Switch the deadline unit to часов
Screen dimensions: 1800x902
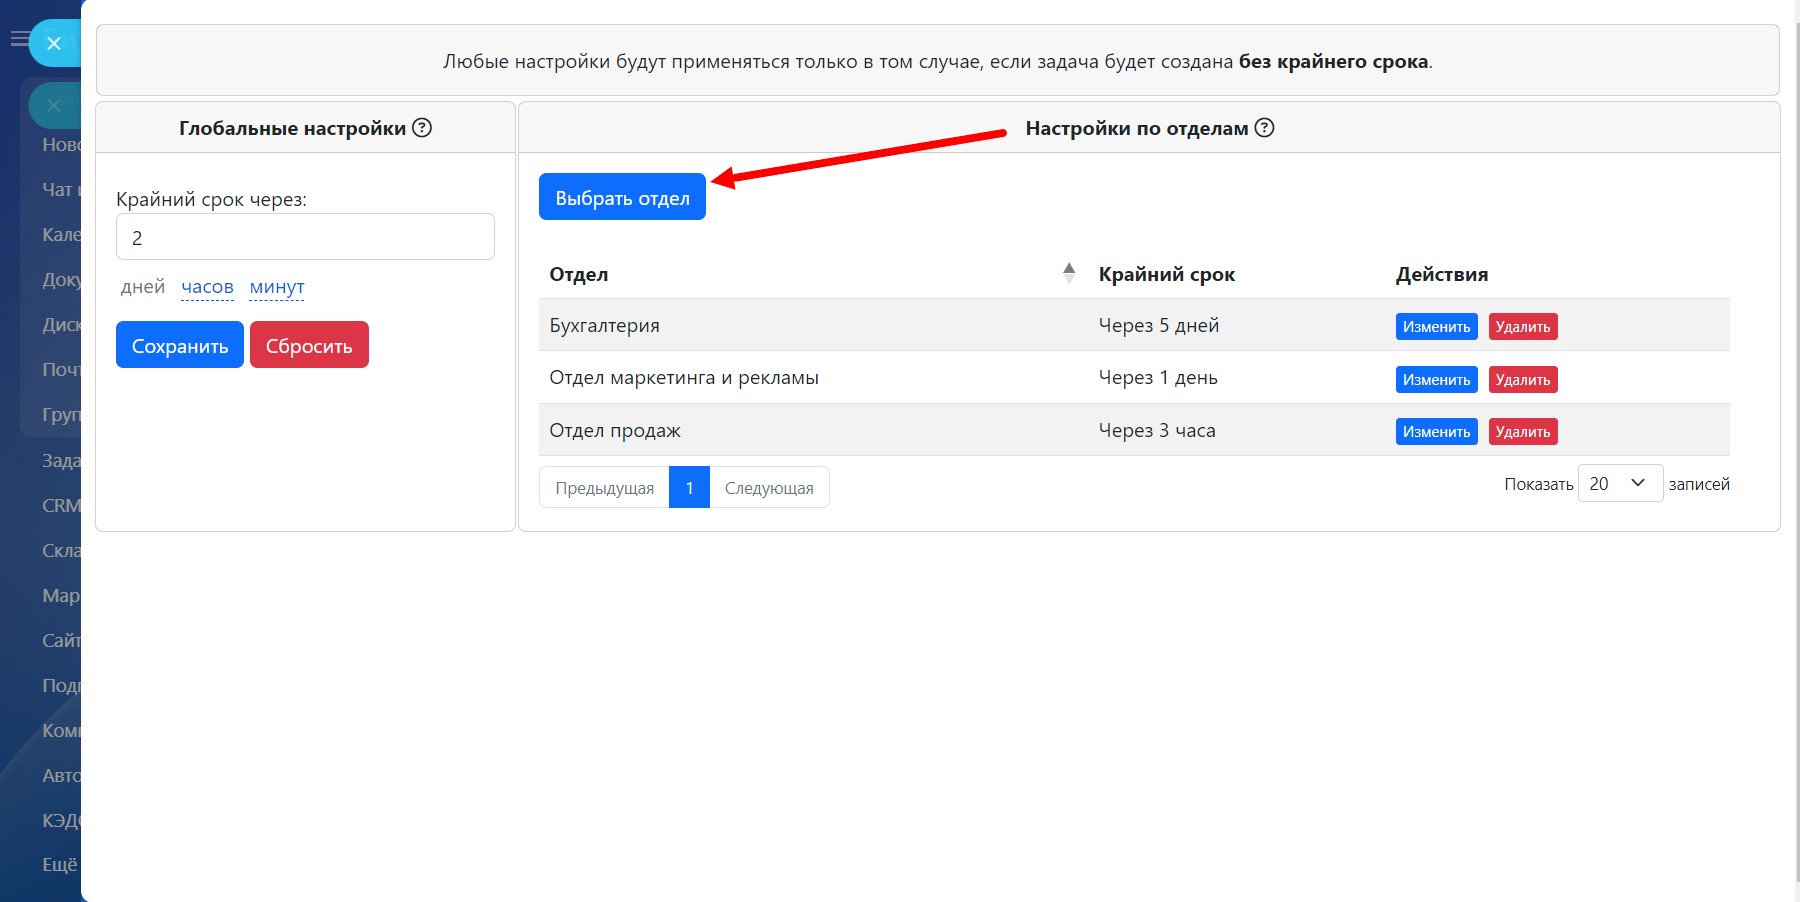pyautogui.click(x=207, y=287)
